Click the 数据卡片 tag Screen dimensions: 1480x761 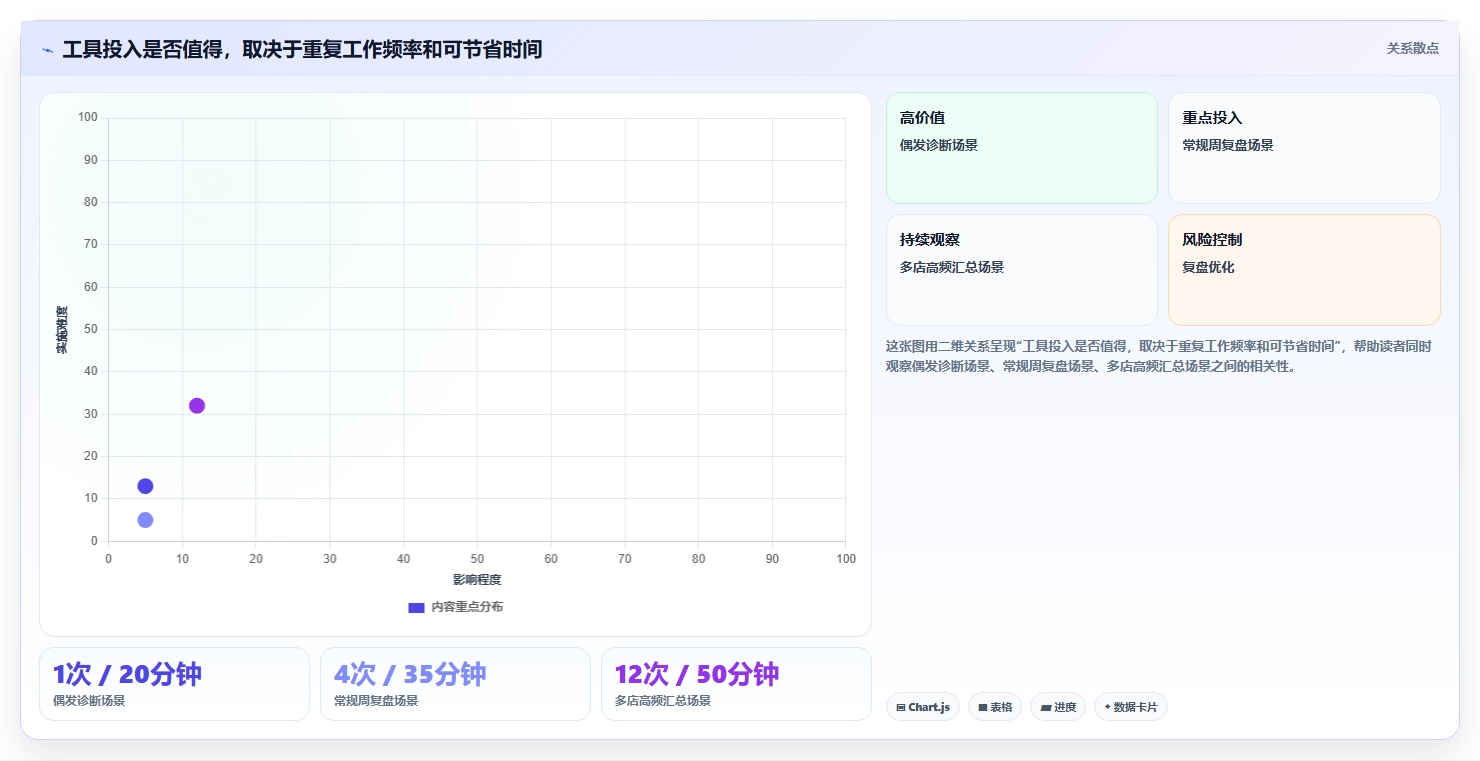tap(1131, 707)
